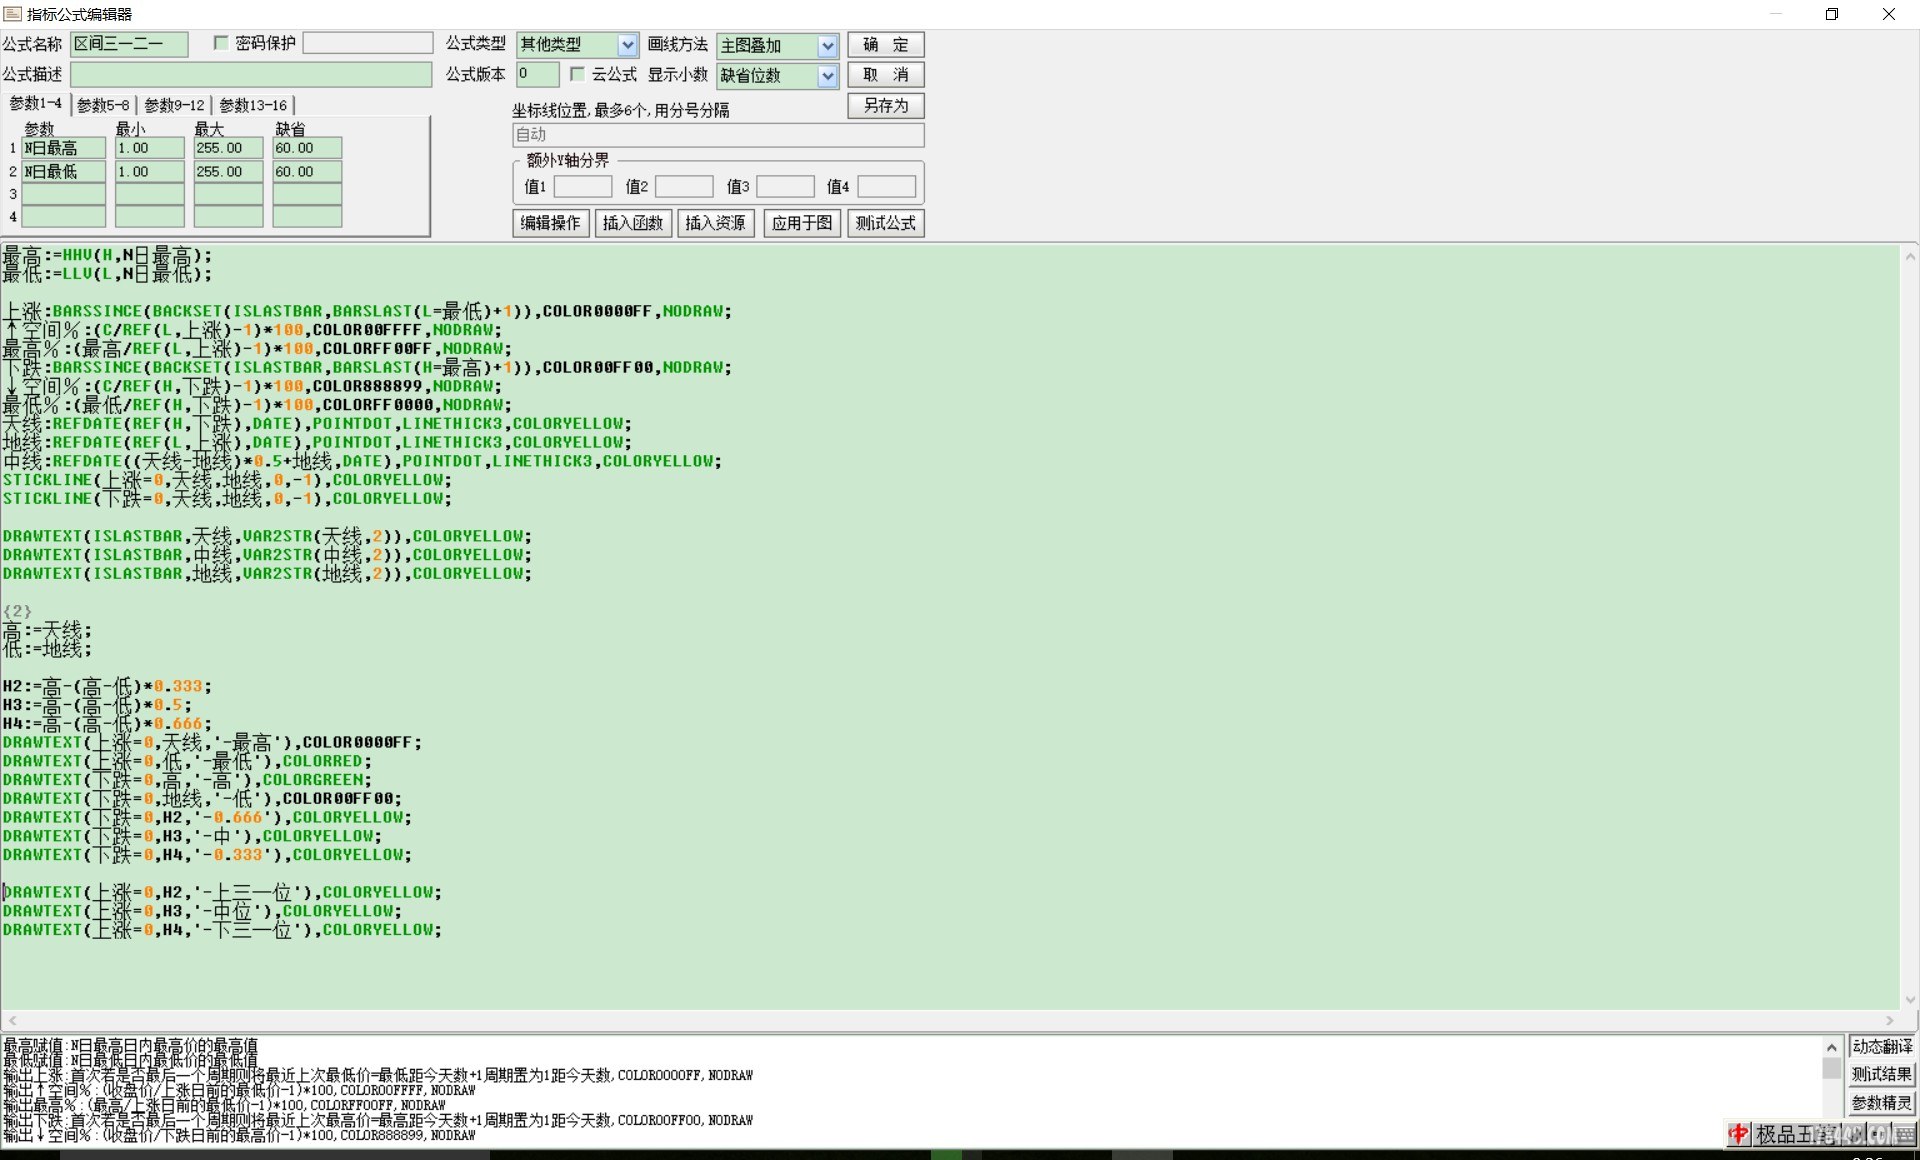Click the 测试结果 button
Image resolution: width=1920 pixels, height=1160 pixels.
1882,1075
